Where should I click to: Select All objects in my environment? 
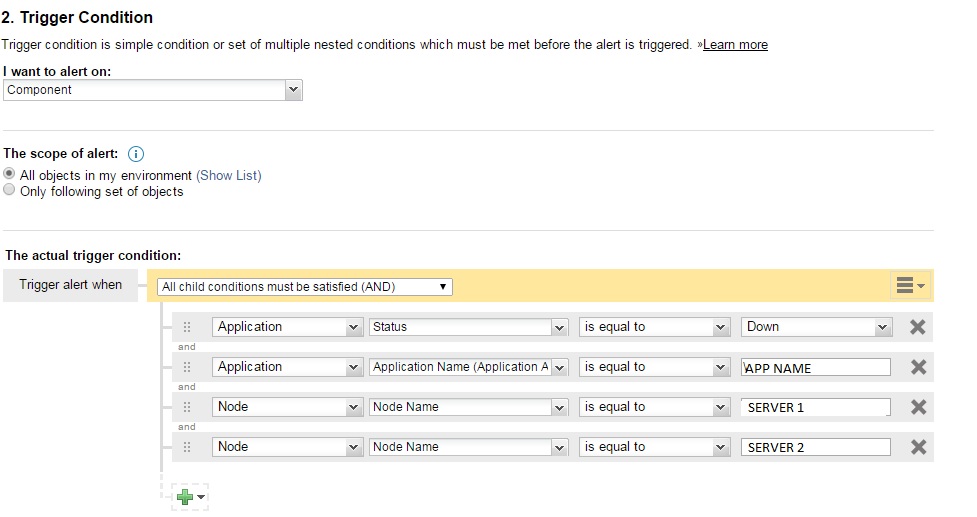tap(10, 174)
